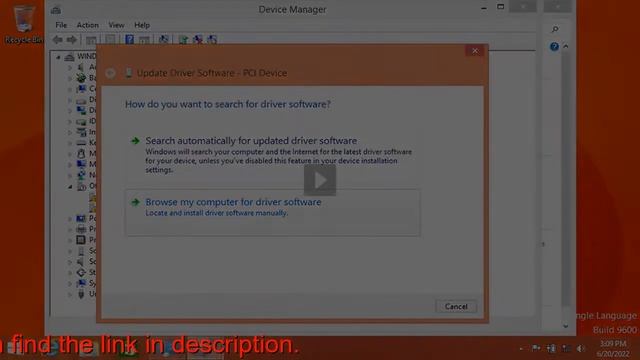Click the scrollbar down arrow in right pane
This screenshot has height=360, width=640.
click(565, 326)
